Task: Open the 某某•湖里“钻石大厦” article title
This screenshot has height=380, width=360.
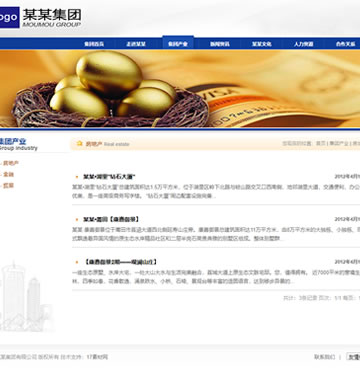Action: click(x=109, y=177)
